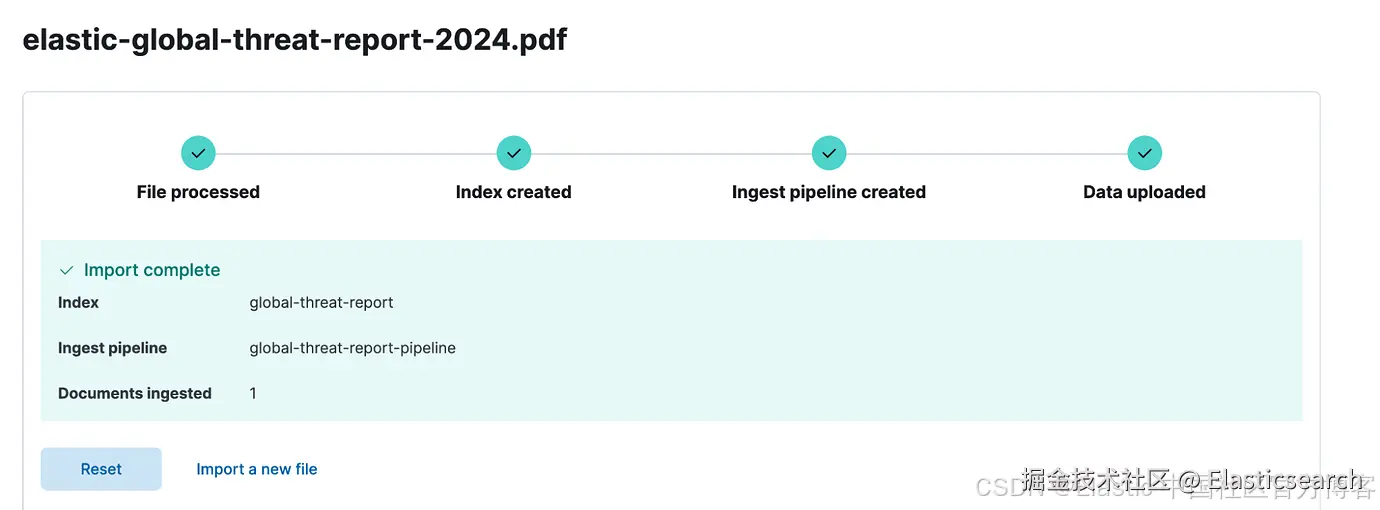1380x510 pixels.
Task: Click the Ingest pipeline field label
Action: point(112,348)
